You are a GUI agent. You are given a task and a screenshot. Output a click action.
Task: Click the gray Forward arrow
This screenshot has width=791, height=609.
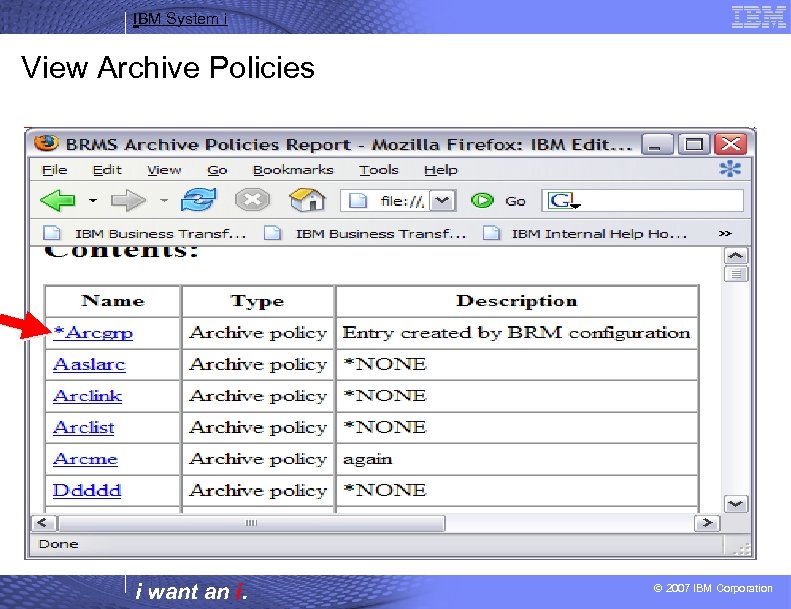(128, 201)
